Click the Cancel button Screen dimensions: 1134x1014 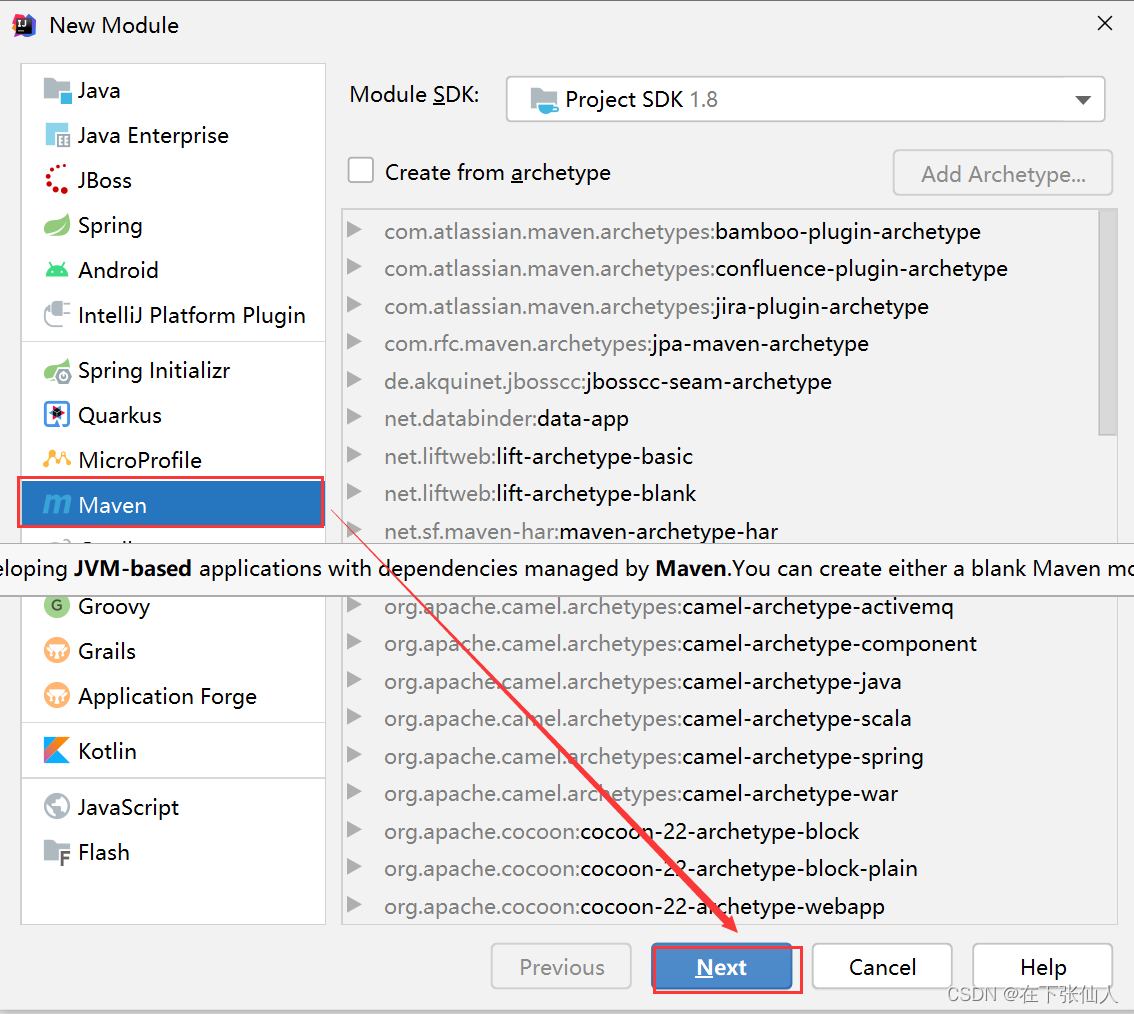pos(882,966)
